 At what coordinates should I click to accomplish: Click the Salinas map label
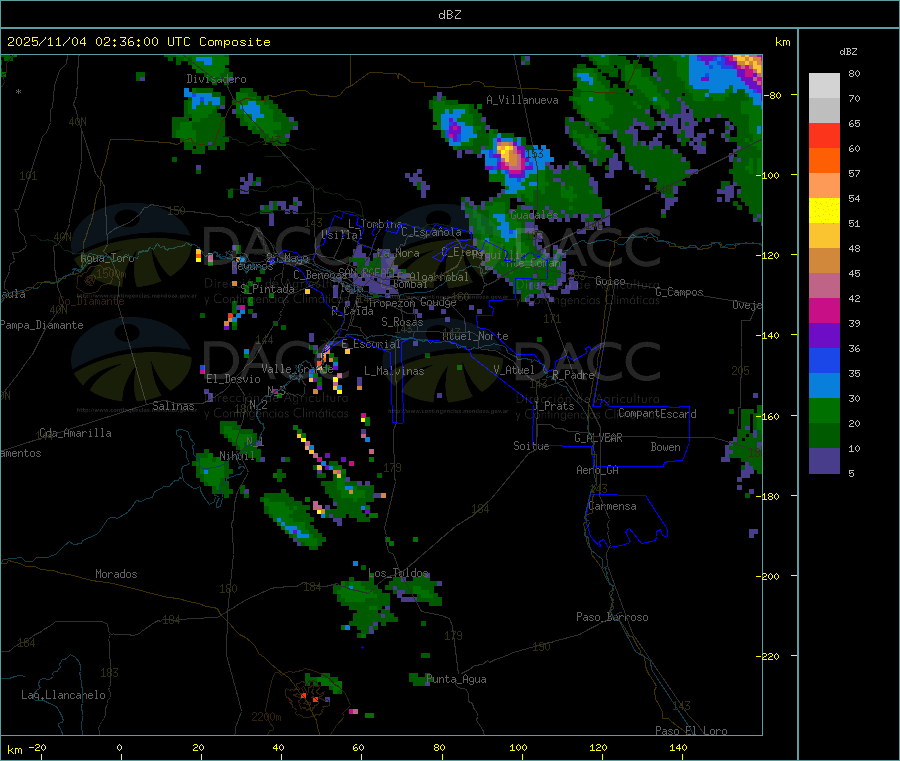[173, 406]
